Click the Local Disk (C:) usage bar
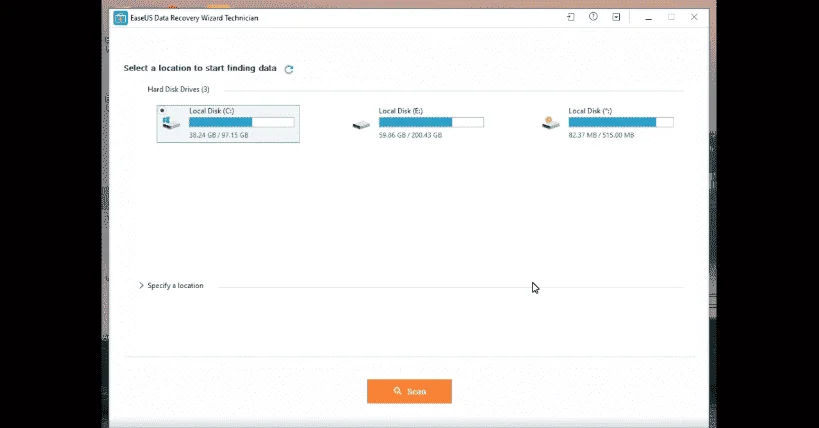The image size is (819, 428). tap(241, 122)
